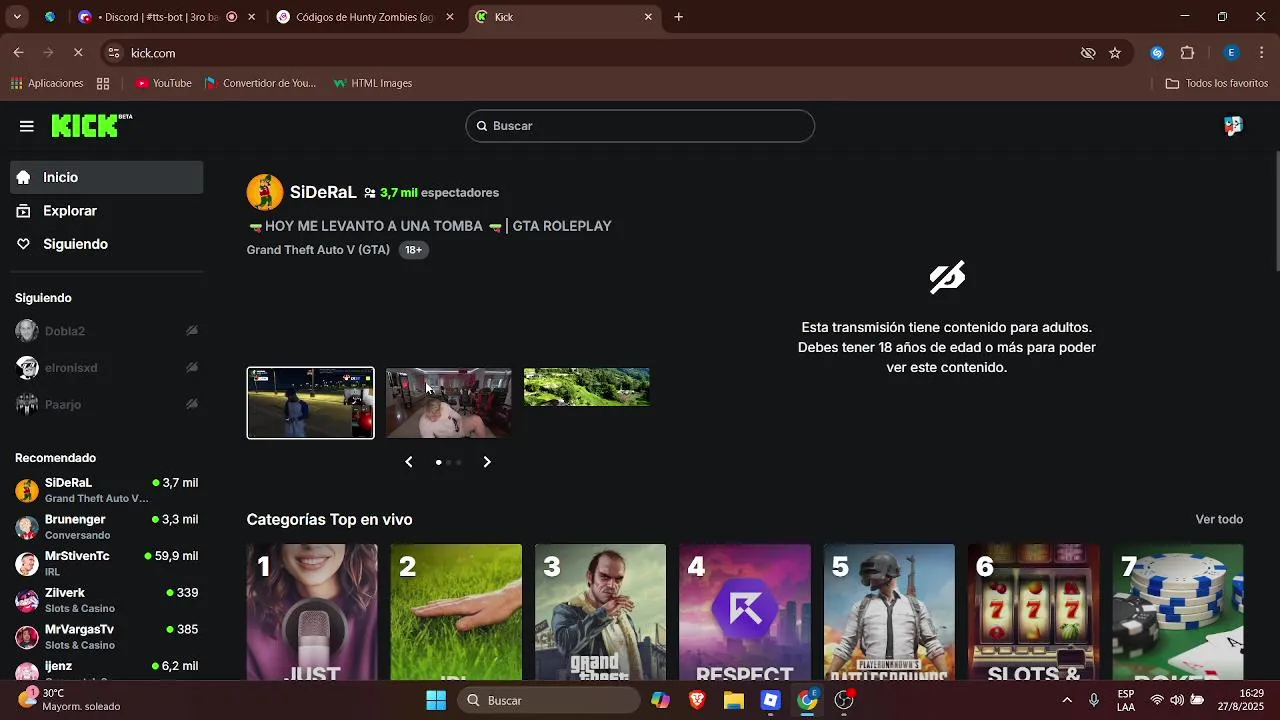Select the GTA night street stream thumbnail

[x=311, y=403]
